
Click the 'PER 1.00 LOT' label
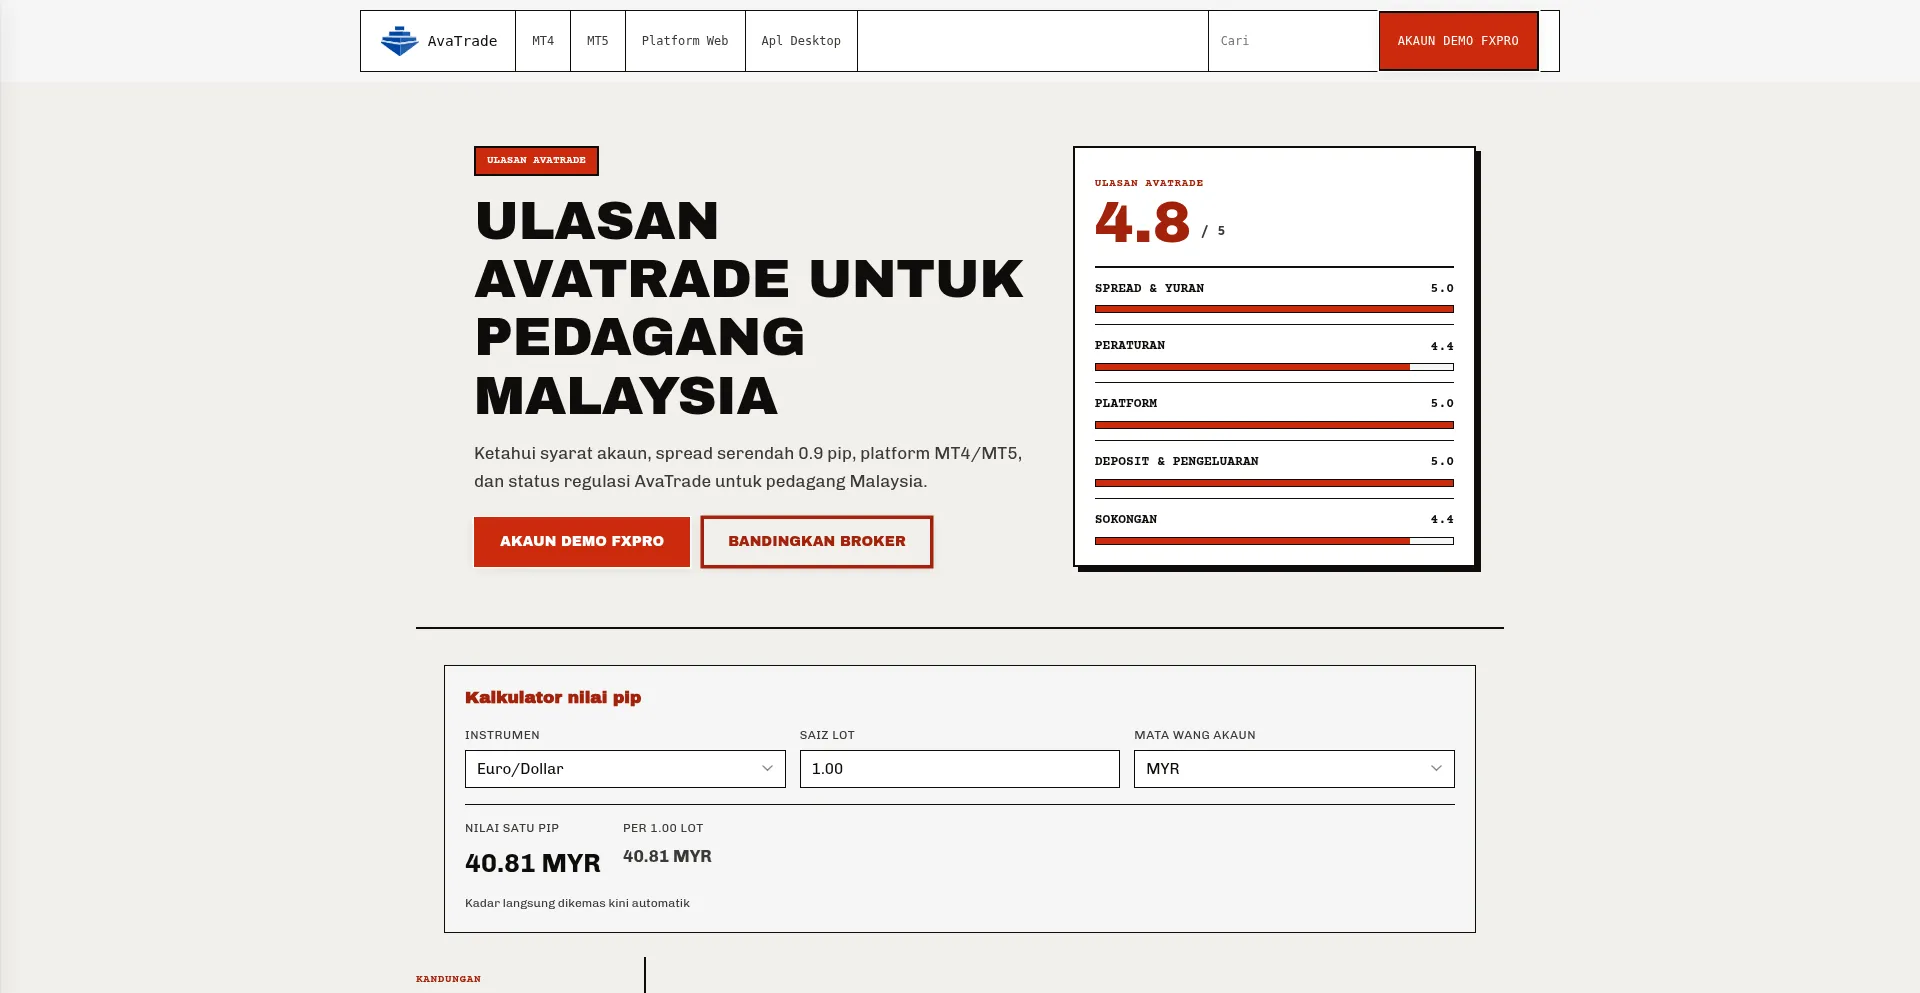click(x=663, y=828)
